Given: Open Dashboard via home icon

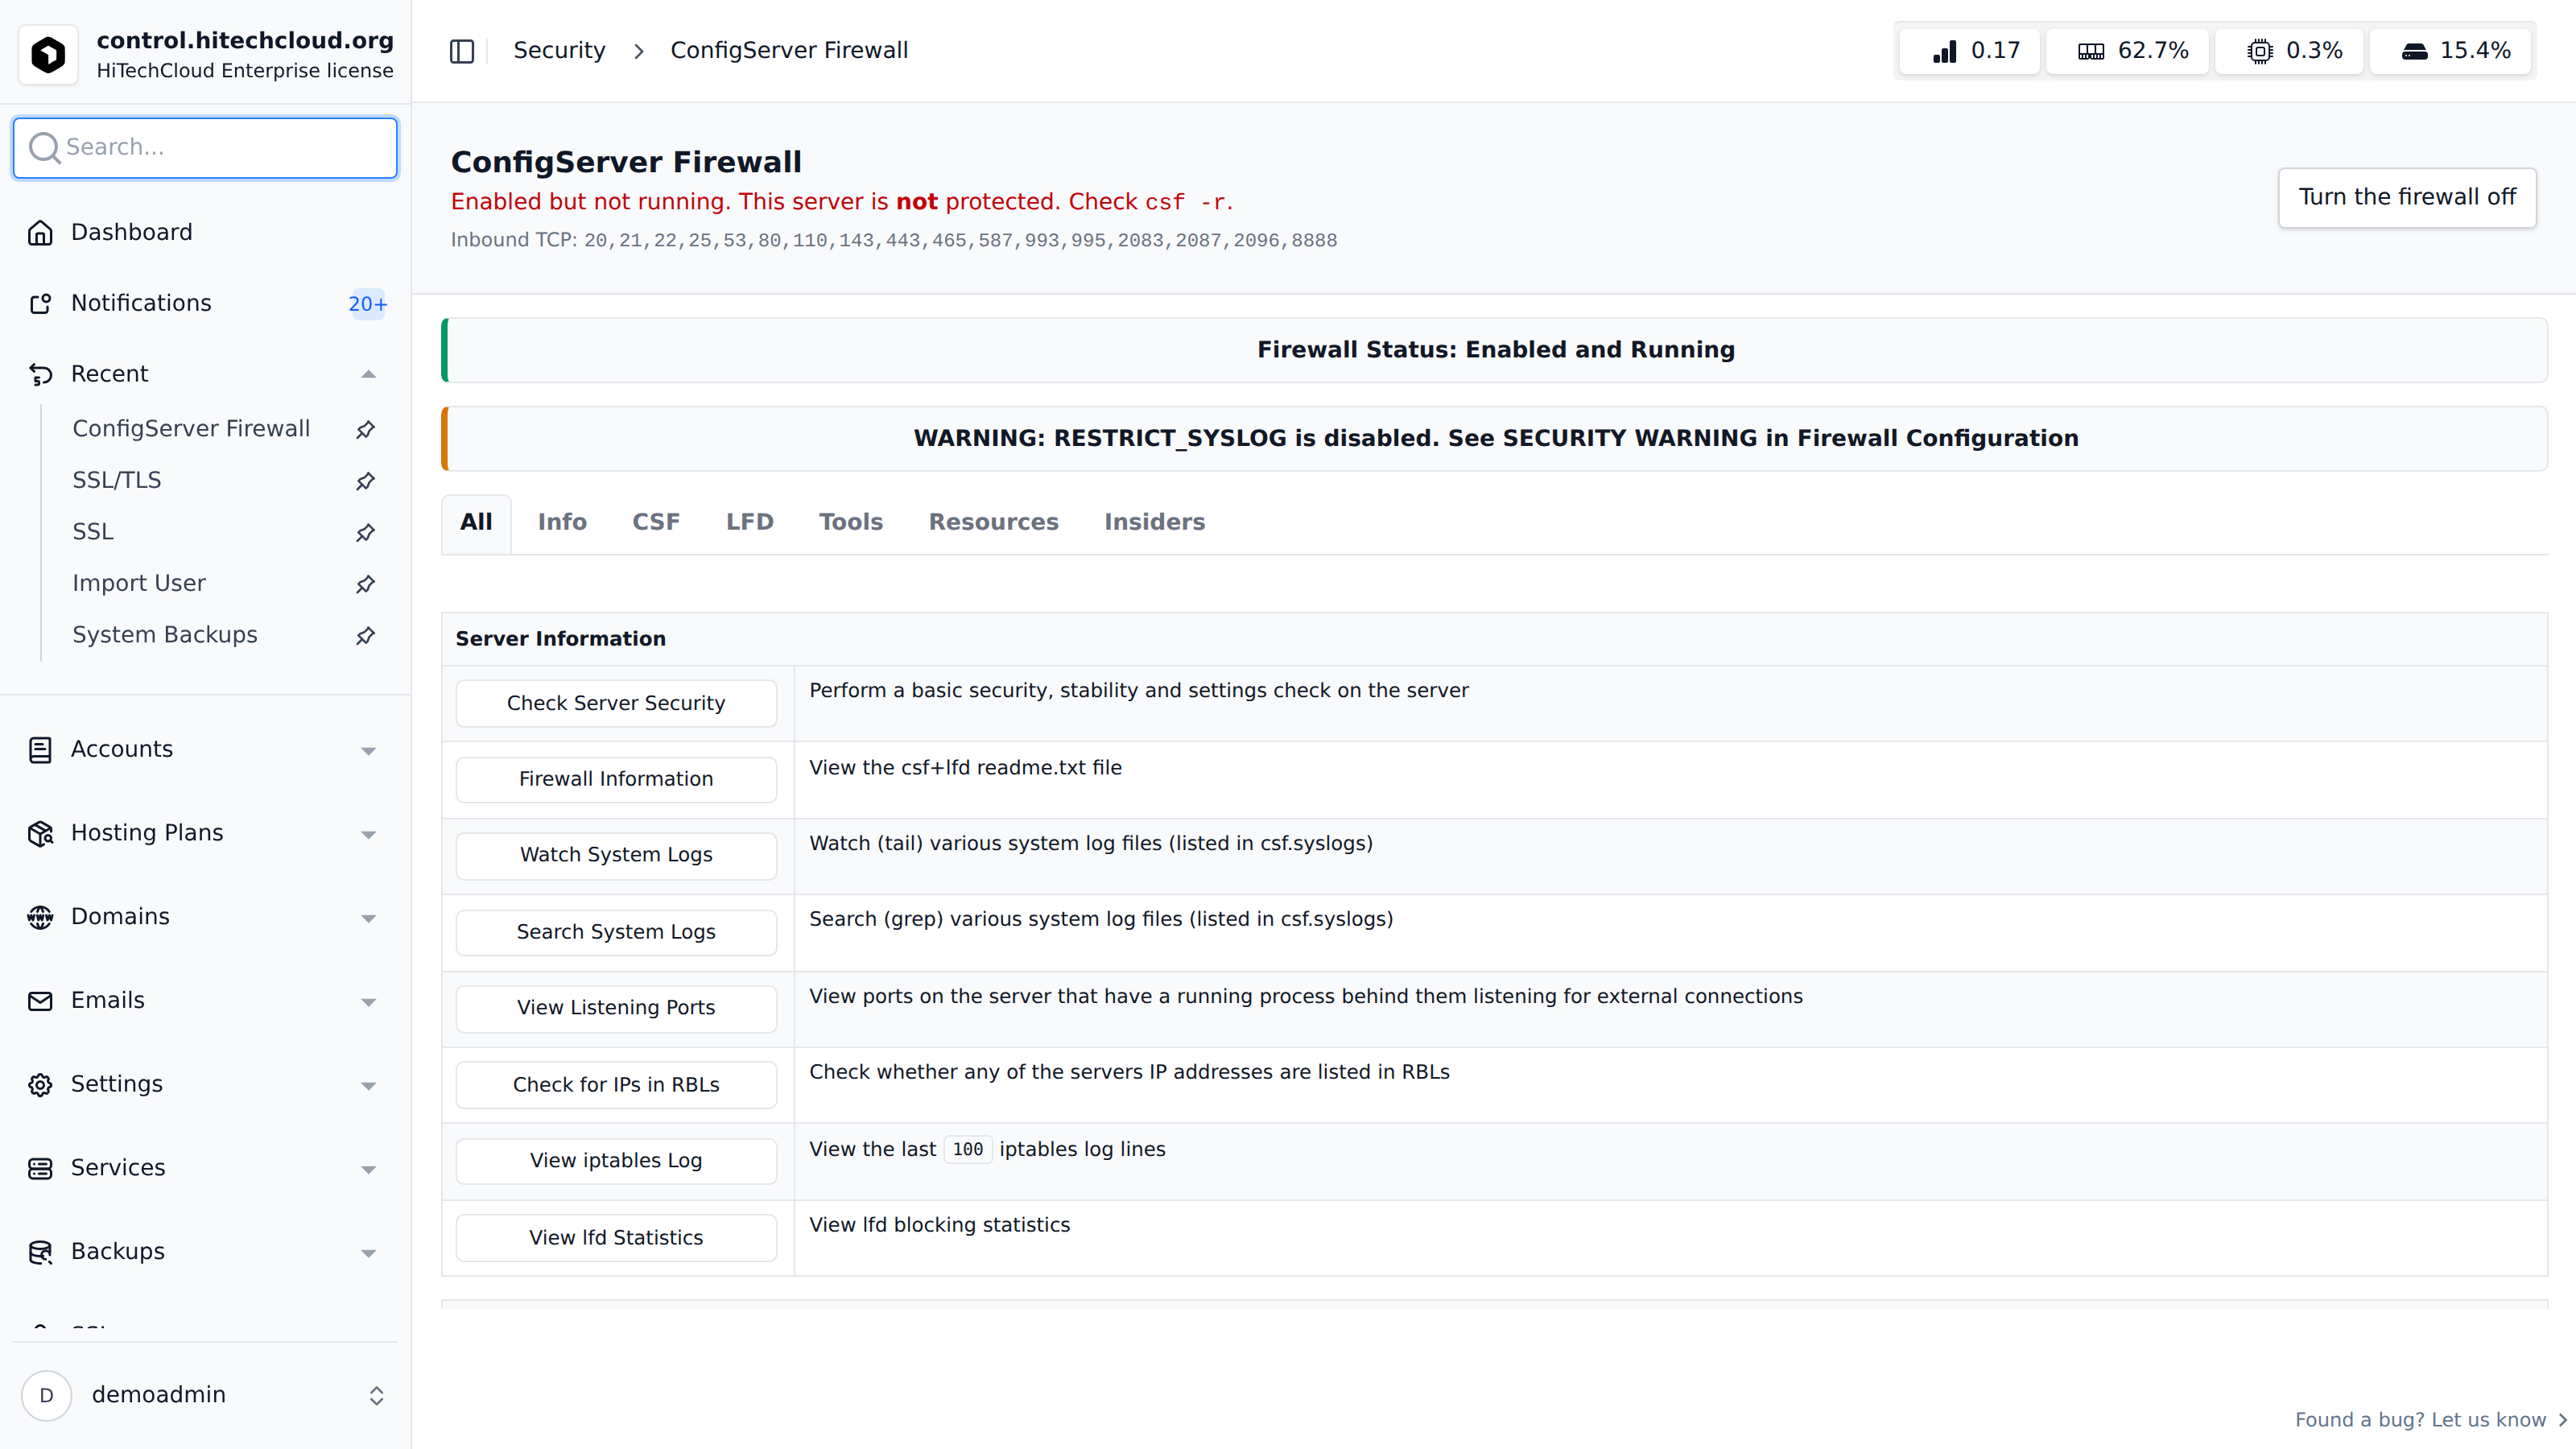Looking at the screenshot, I should point(40,232).
